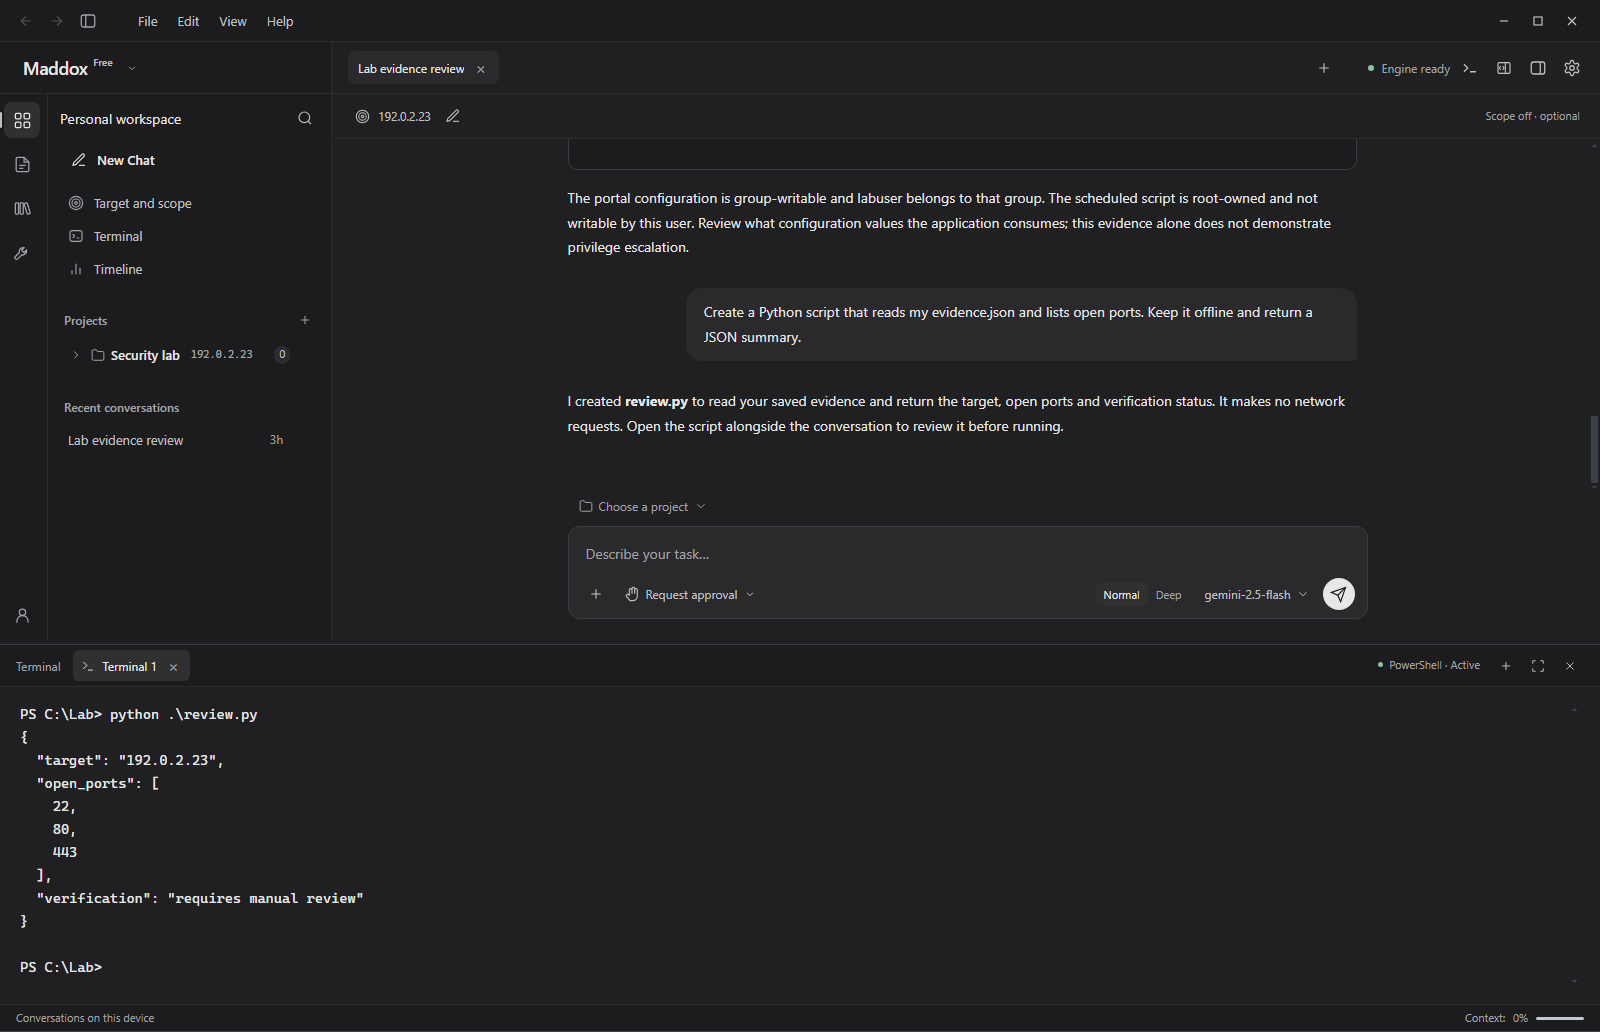This screenshot has width=1600, height=1032.
Task: Toggle terminal with the prompt icon in header
Action: tap(1470, 68)
